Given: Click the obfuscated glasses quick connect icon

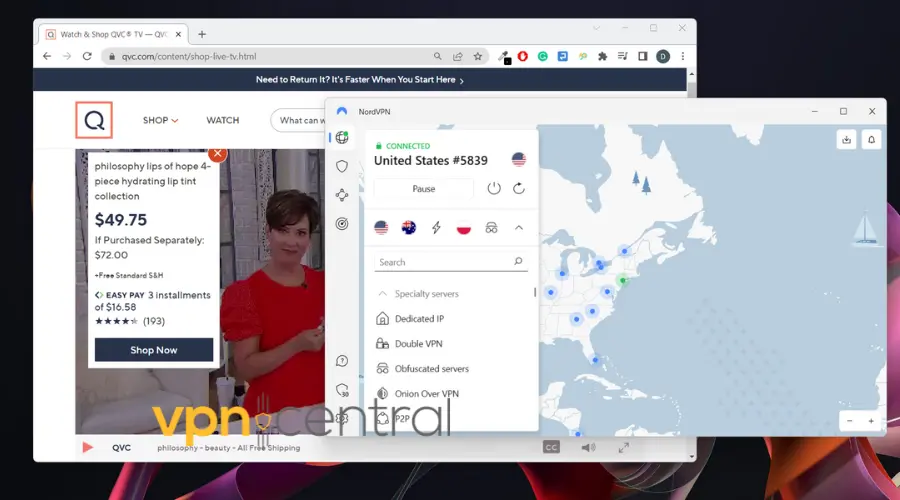Looking at the screenshot, I should tap(491, 228).
